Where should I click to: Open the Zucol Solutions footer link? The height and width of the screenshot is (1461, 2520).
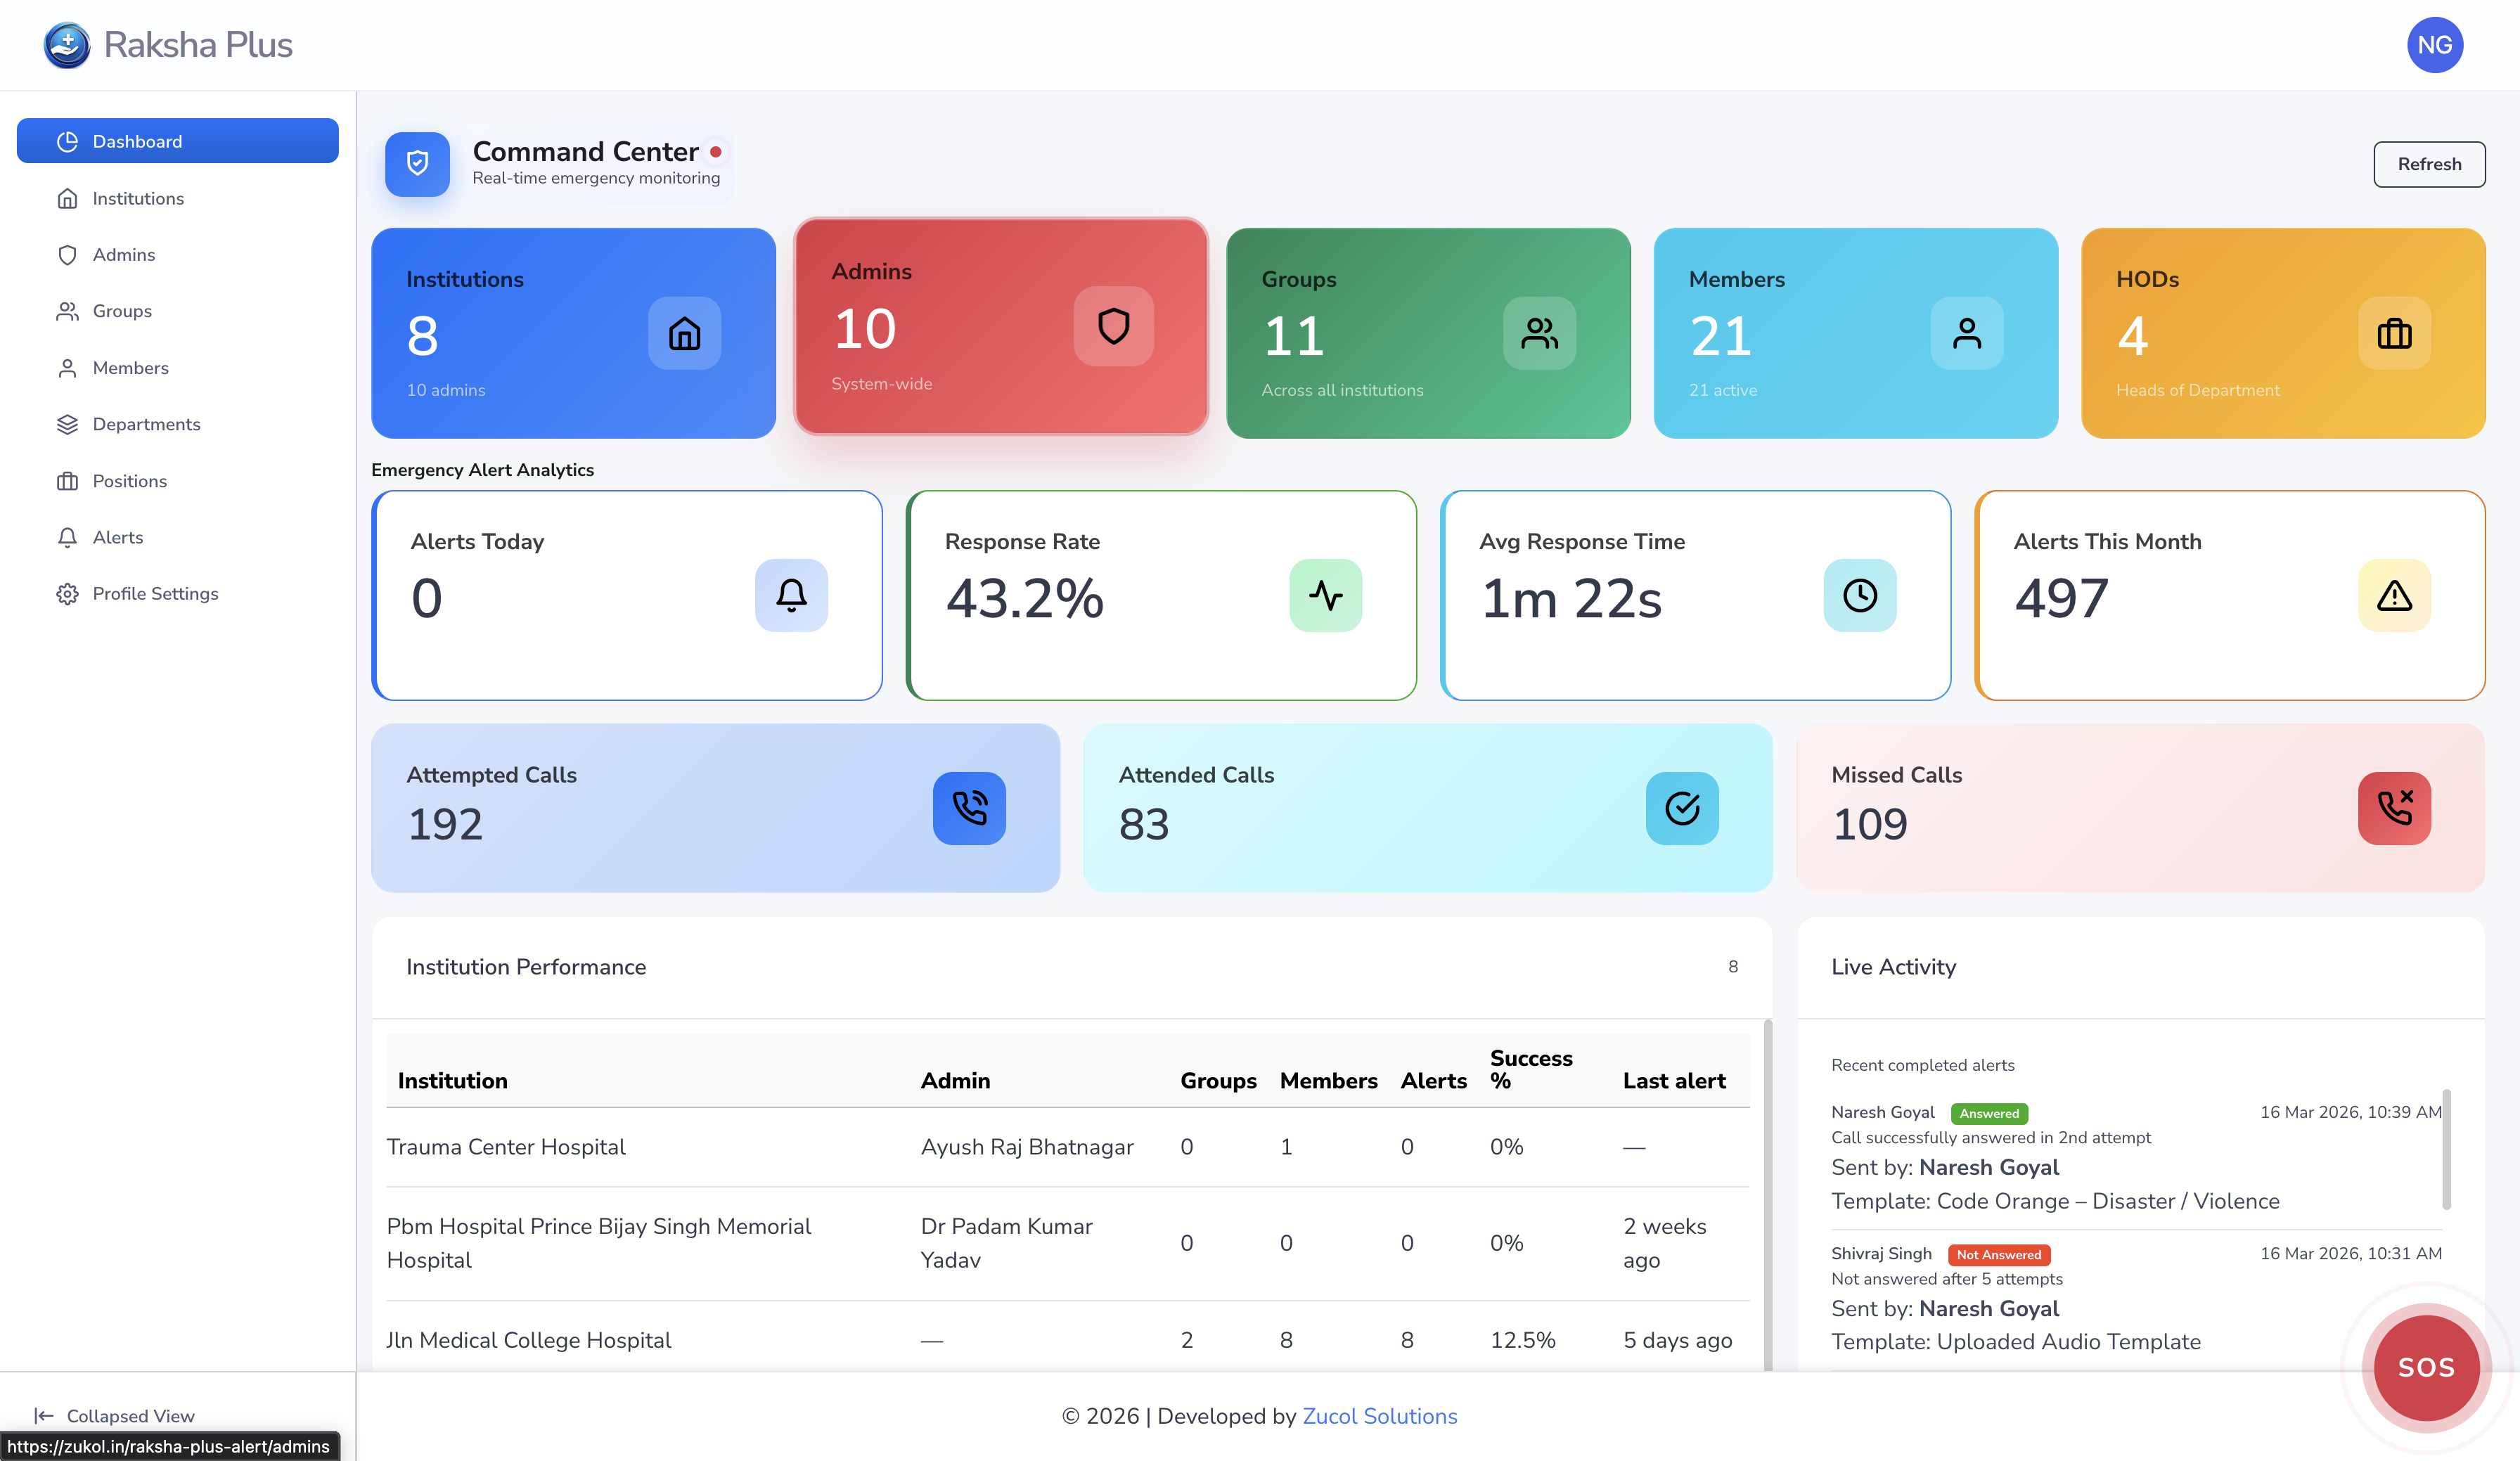1379,1416
